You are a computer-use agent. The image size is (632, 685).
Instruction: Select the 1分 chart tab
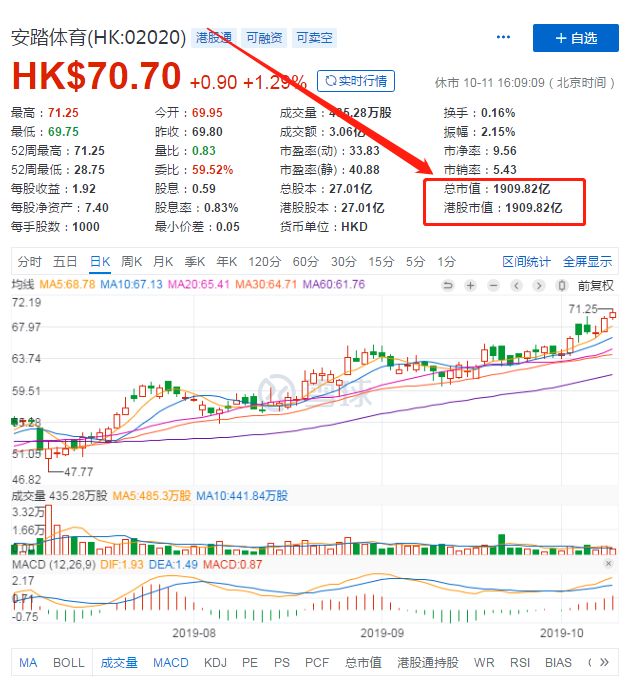pos(447,262)
